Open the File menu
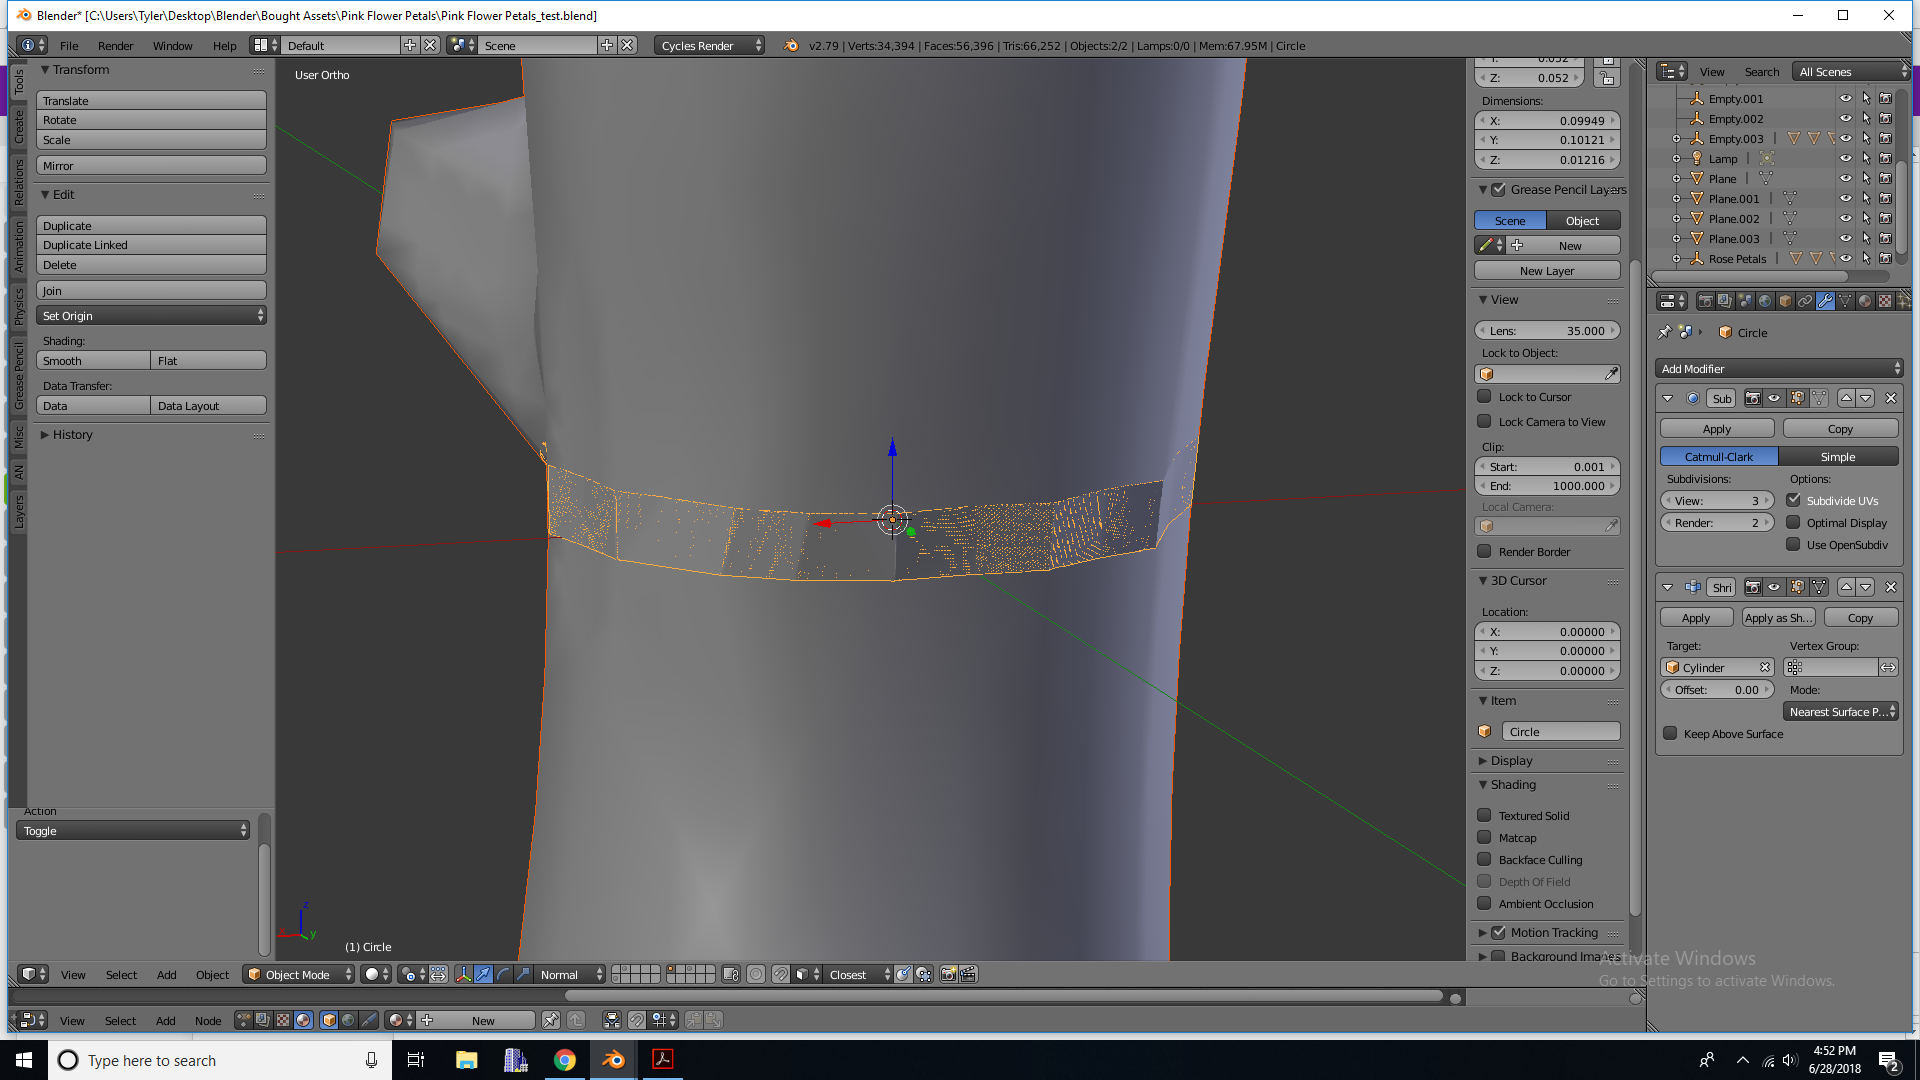1920x1080 pixels. tap(69, 45)
